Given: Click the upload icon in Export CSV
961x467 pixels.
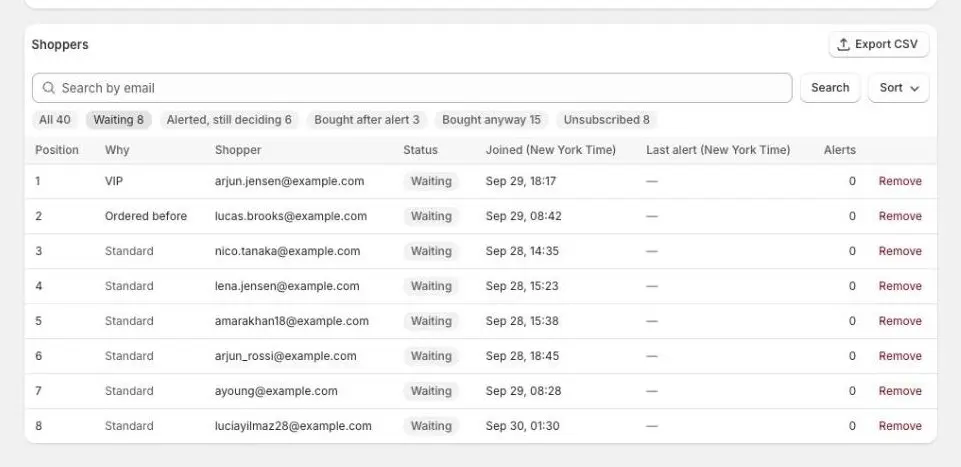Looking at the screenshot, I should tap(843, 44).
